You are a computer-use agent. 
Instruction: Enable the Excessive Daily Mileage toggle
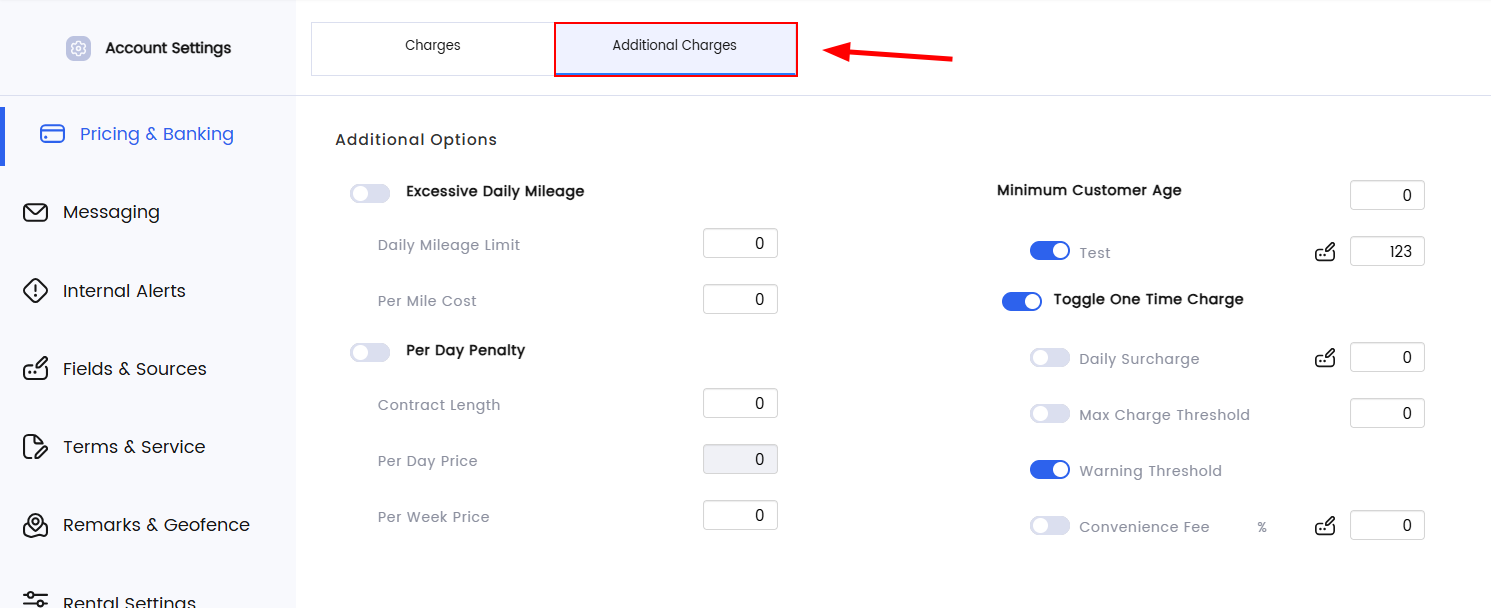pos(370,193)
